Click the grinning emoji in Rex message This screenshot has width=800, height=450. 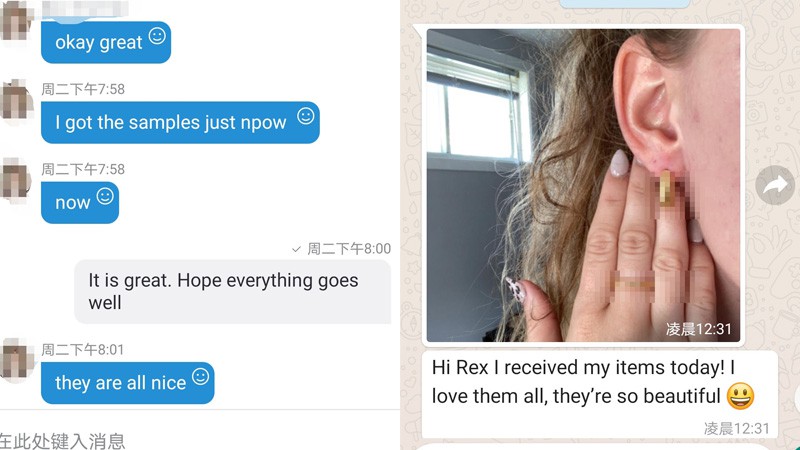740,396
